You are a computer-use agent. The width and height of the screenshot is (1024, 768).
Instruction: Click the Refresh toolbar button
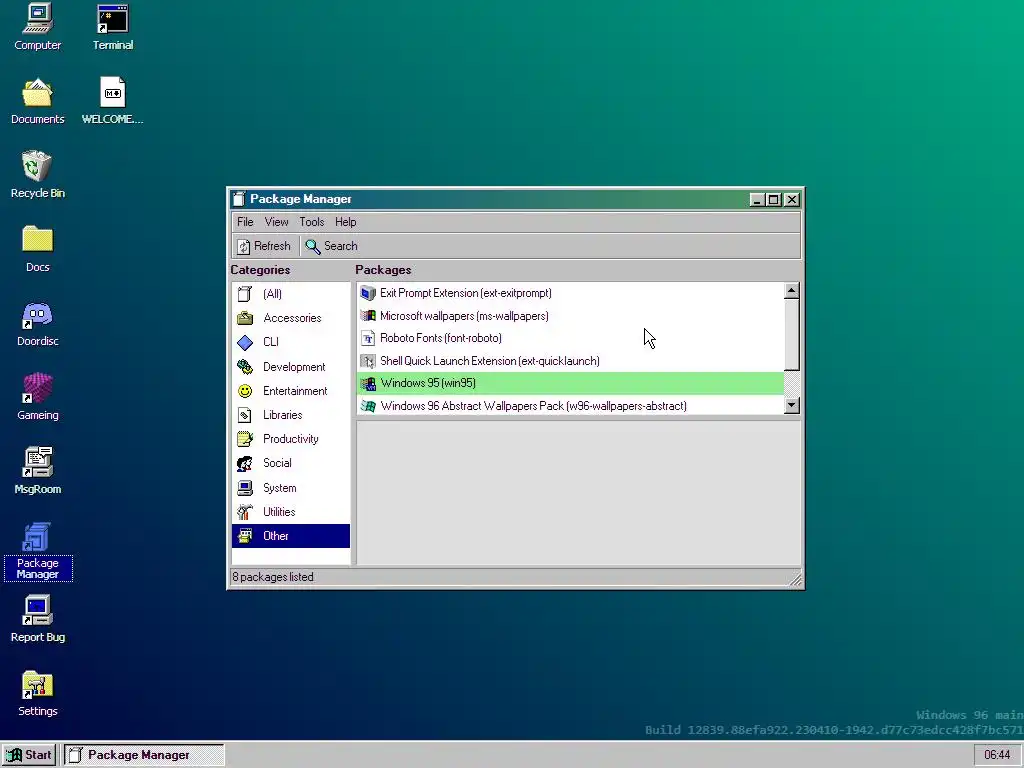click(264, 246)
